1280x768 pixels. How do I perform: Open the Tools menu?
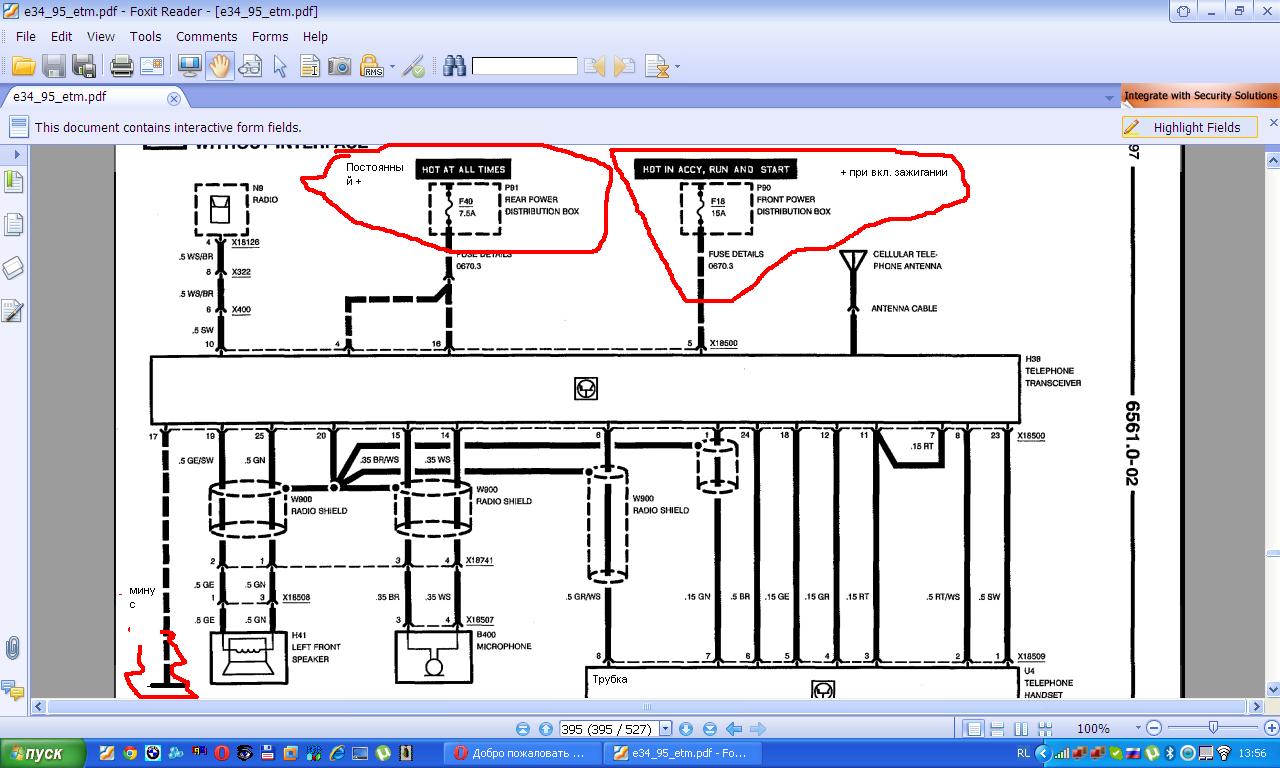pyautogui.click(x=145, y=36)
